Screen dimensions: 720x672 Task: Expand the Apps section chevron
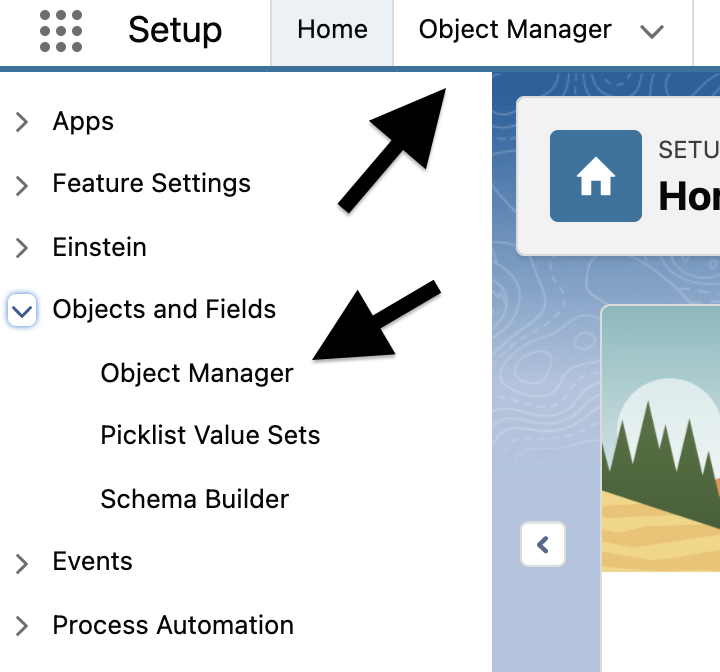[x=21, y=122]
